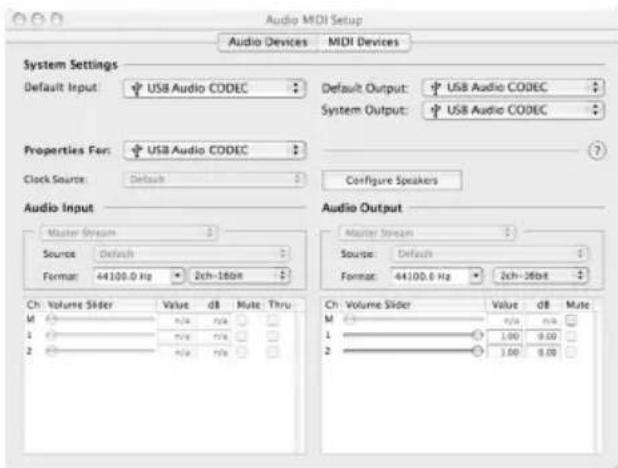Open the Default Input device dropdown
Viewport: 618px width, 468px height.
tap(214, 88)
